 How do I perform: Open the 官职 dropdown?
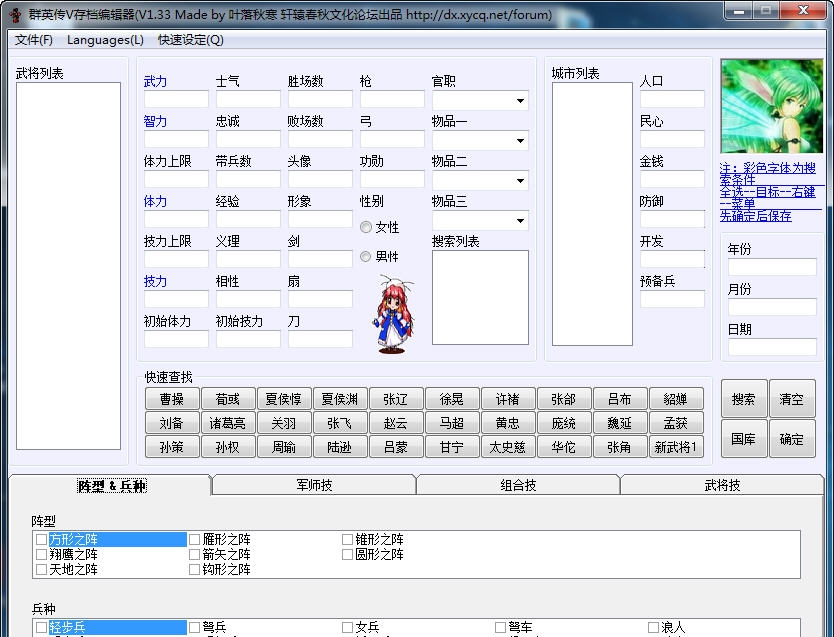coord(521,100)
